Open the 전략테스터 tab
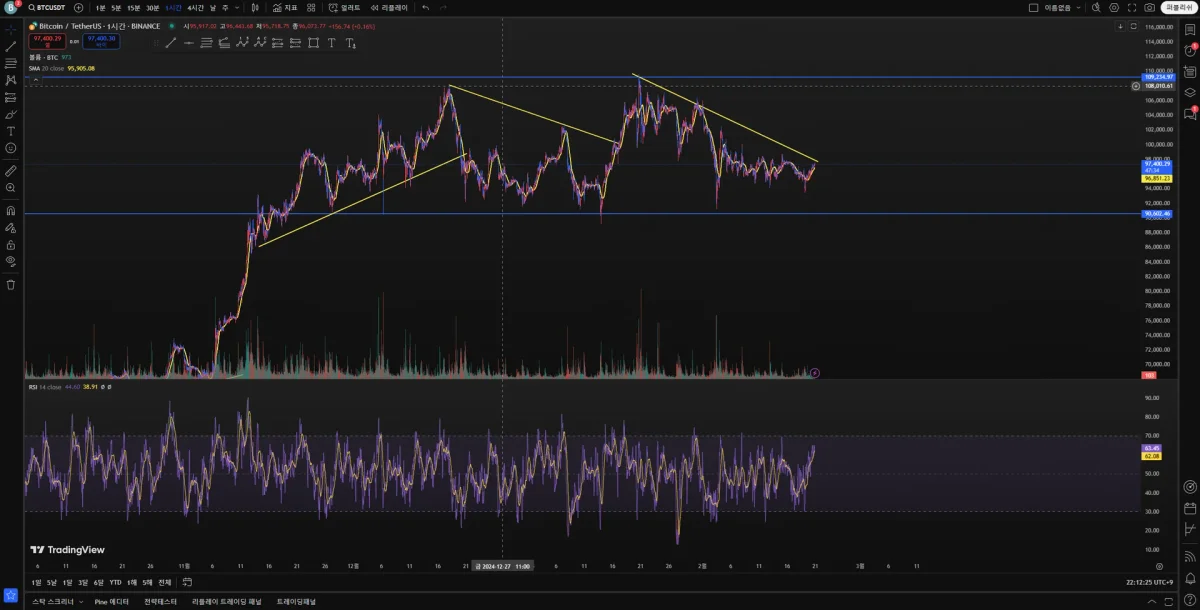Image resolution: width=1200 pixels, height=610 pixels. (x=160, y=602)
